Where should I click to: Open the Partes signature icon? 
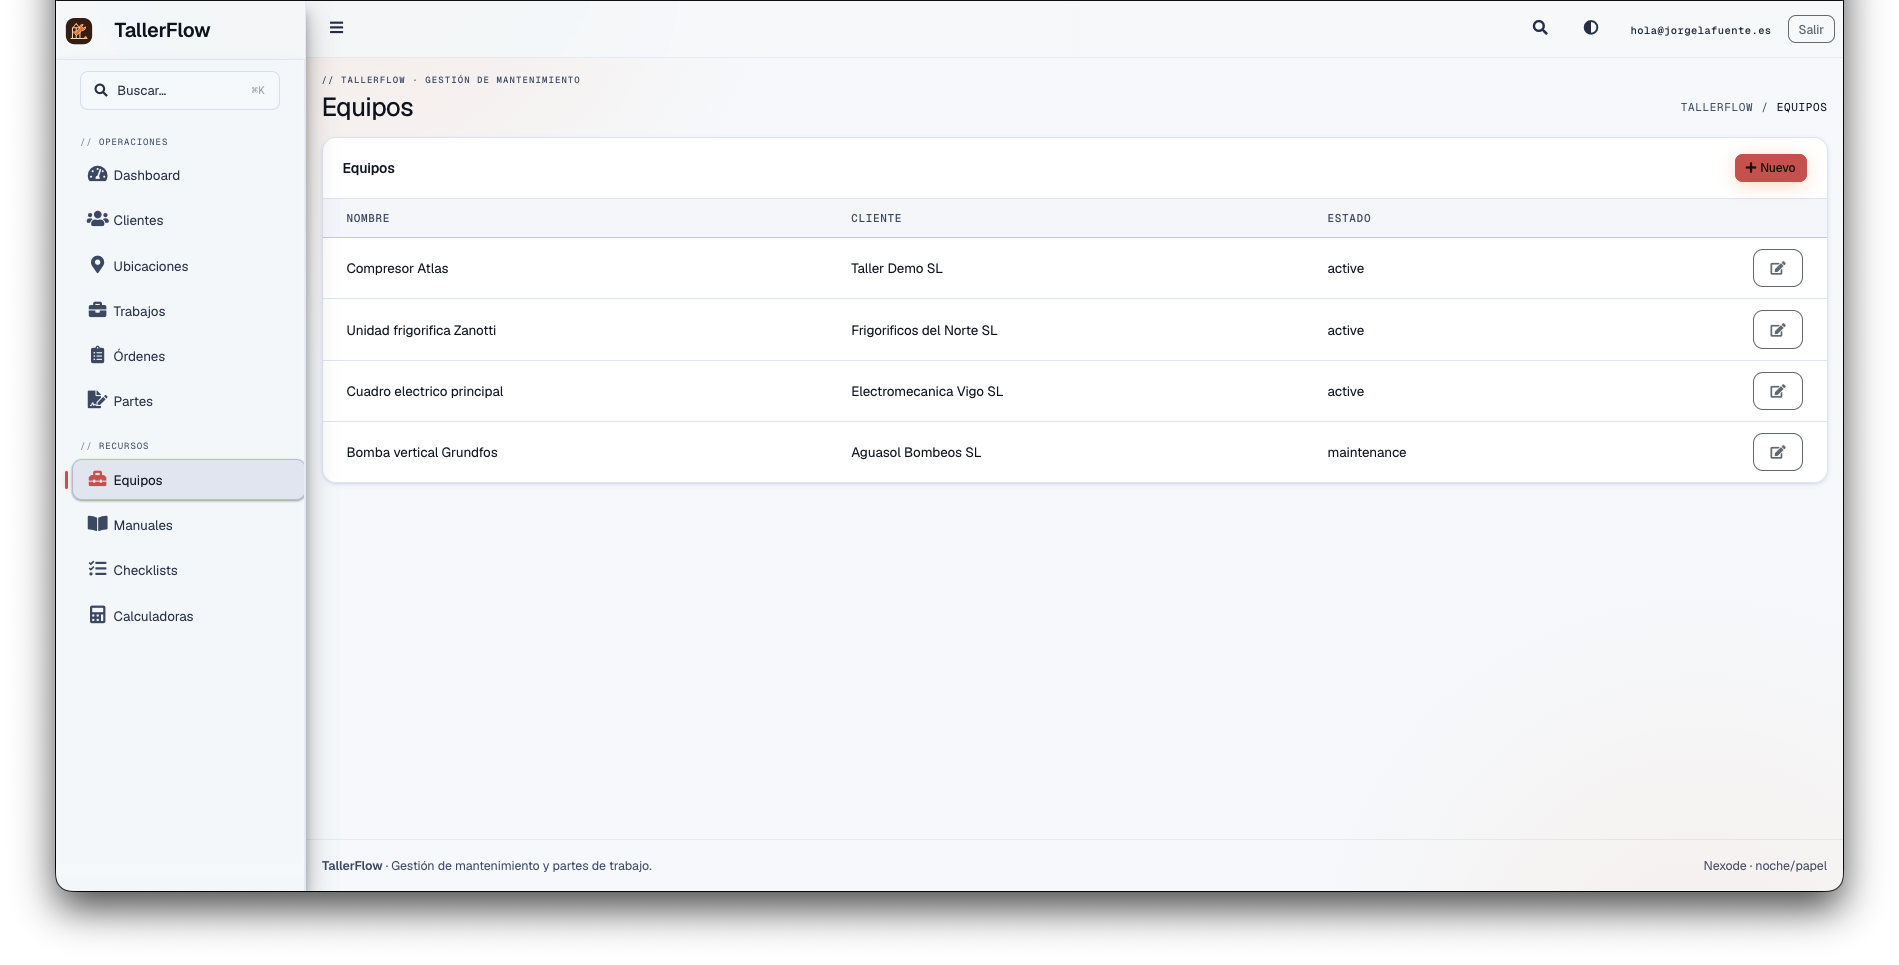(x=98, y=400)
